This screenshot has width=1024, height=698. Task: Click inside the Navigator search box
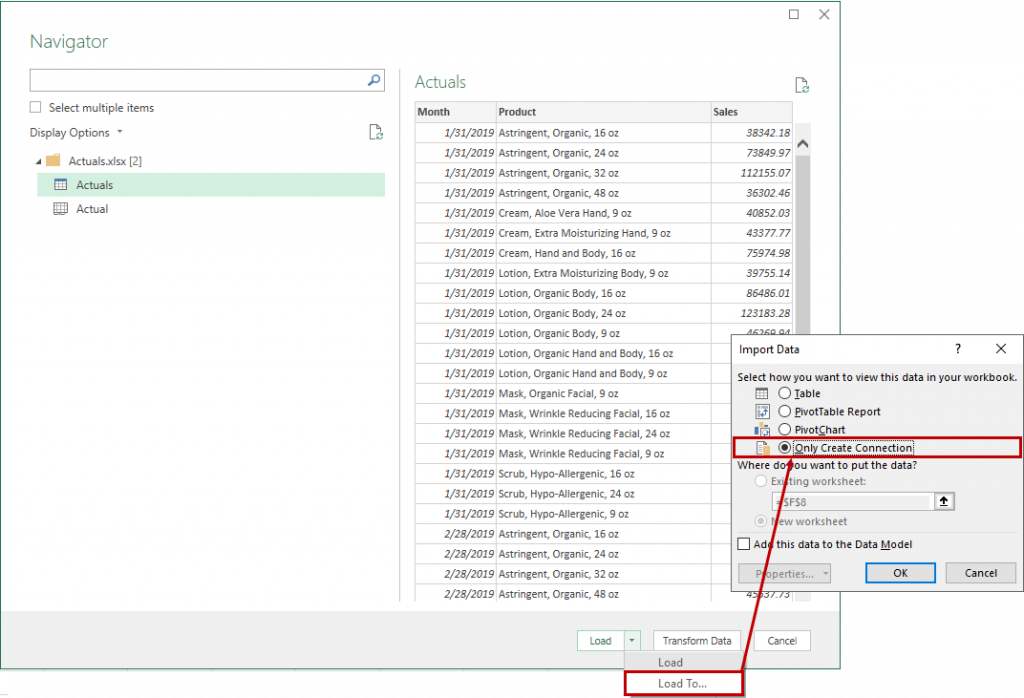coord(200,80)
